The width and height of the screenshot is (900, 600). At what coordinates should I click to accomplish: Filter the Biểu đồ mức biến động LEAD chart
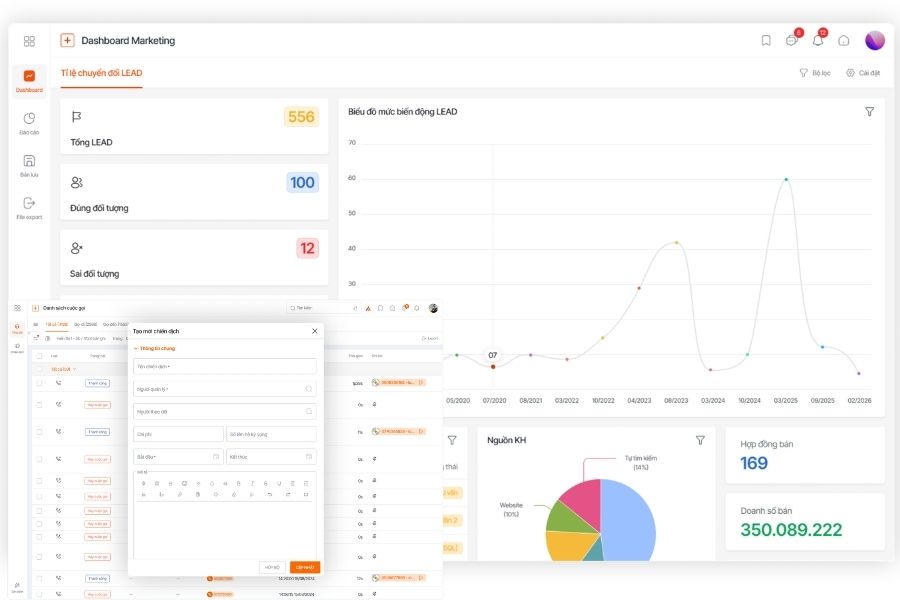click(870, 112)
